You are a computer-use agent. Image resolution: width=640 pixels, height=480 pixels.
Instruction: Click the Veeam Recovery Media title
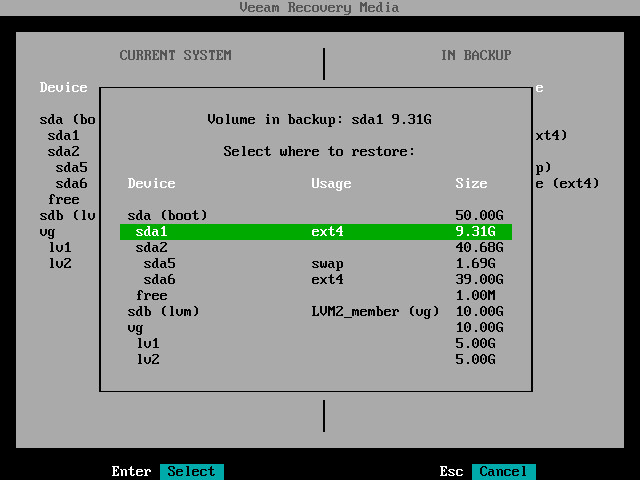point(319,7)
